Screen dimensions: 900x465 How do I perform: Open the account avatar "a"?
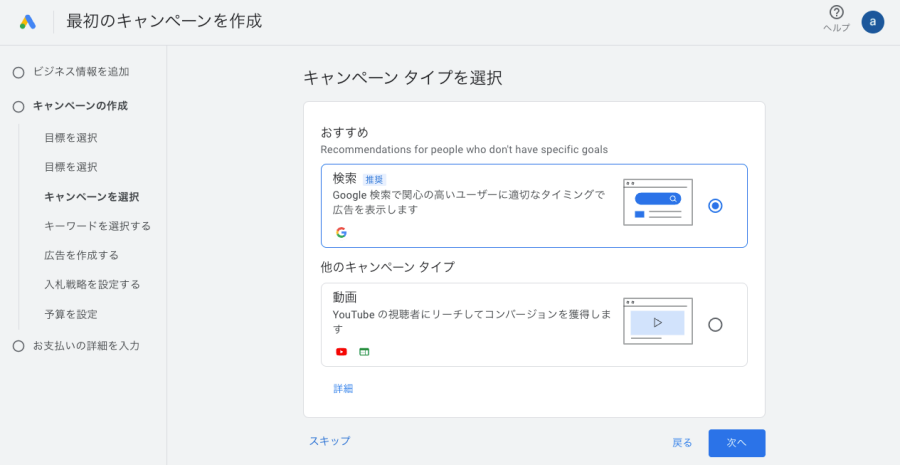click(872, 22)
